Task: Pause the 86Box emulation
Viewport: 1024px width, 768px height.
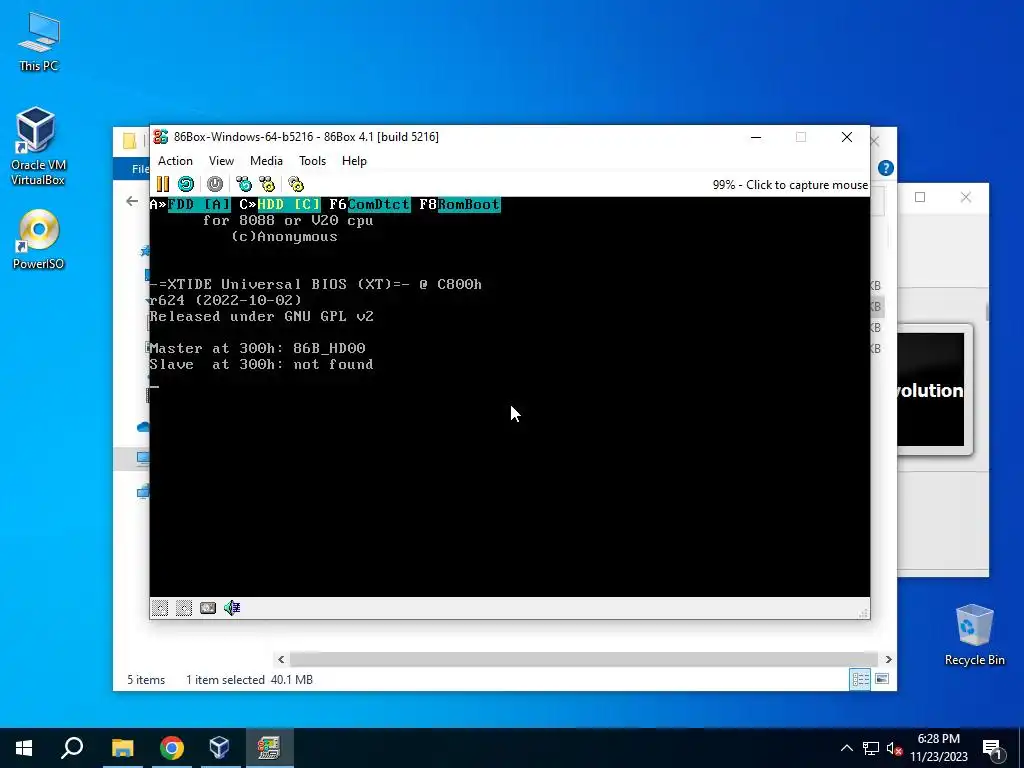Action: (163, 184)
